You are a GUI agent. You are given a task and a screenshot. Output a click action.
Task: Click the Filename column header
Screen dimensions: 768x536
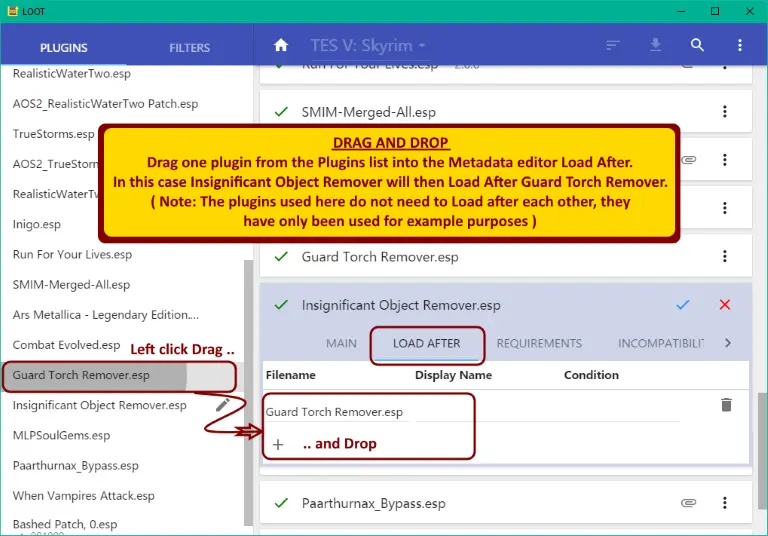[290, 375]
